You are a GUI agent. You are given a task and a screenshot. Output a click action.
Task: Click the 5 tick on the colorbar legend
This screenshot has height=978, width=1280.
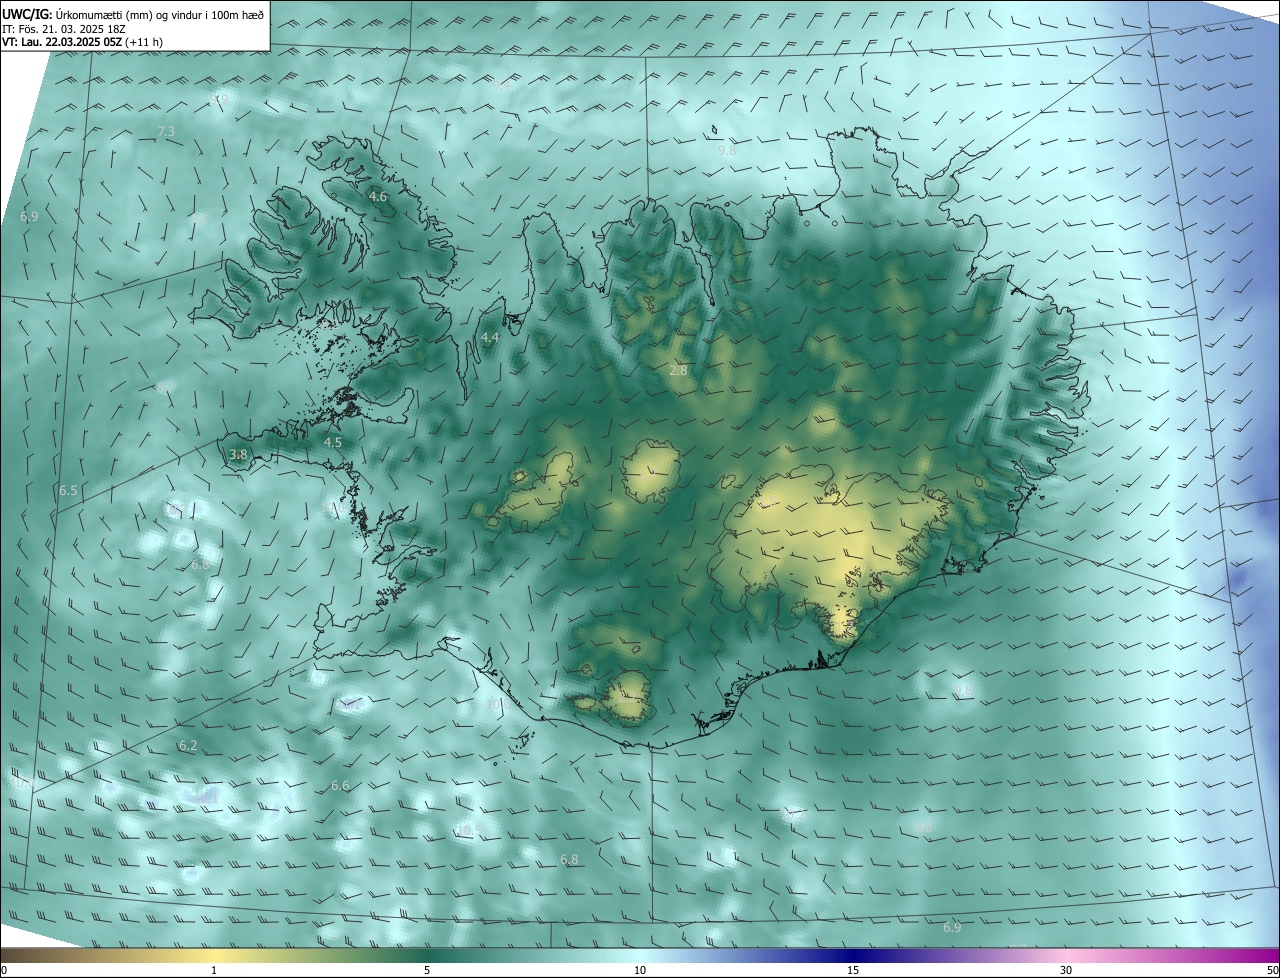427,970
